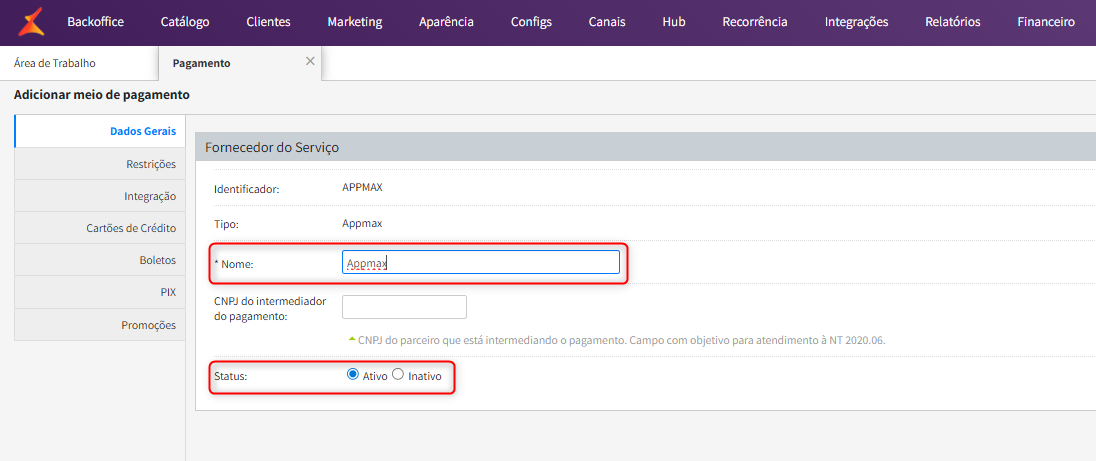
Task: Open the Configs menu
Action: [x=531, y=22]
